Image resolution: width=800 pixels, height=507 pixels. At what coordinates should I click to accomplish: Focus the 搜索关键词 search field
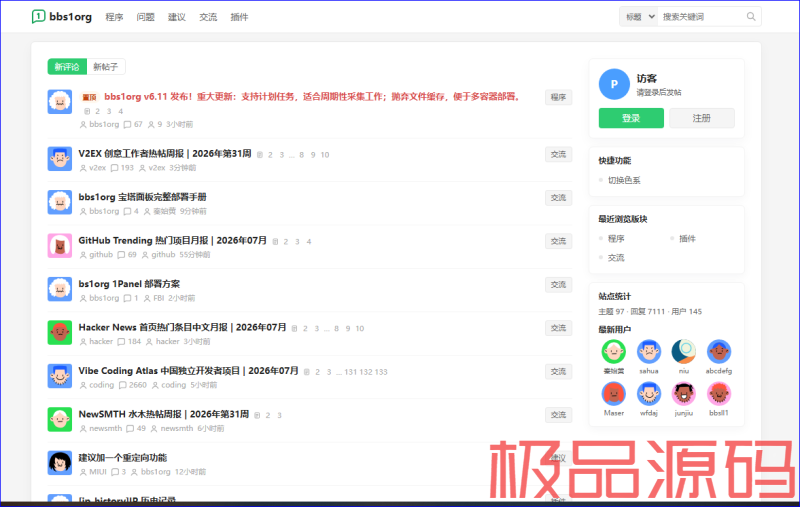click(x=702, y=17)
